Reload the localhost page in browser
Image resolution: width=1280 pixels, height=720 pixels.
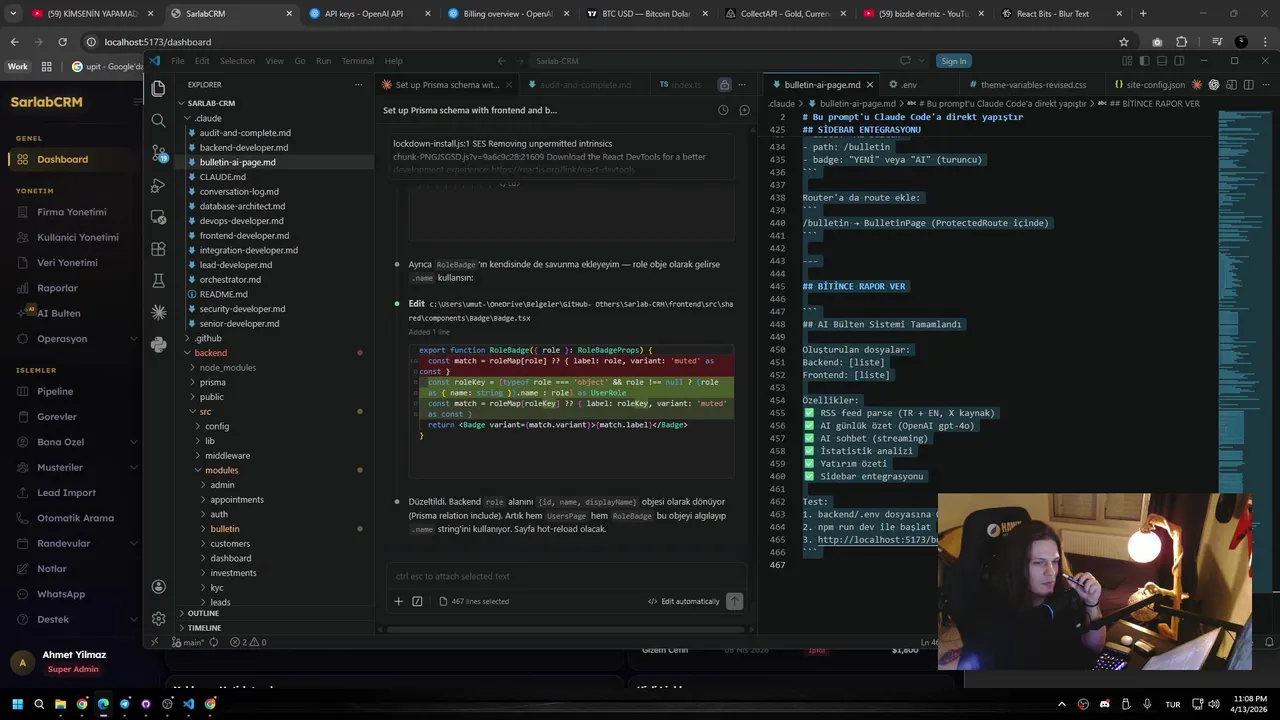pyautogui.click(x=62, y=42)
